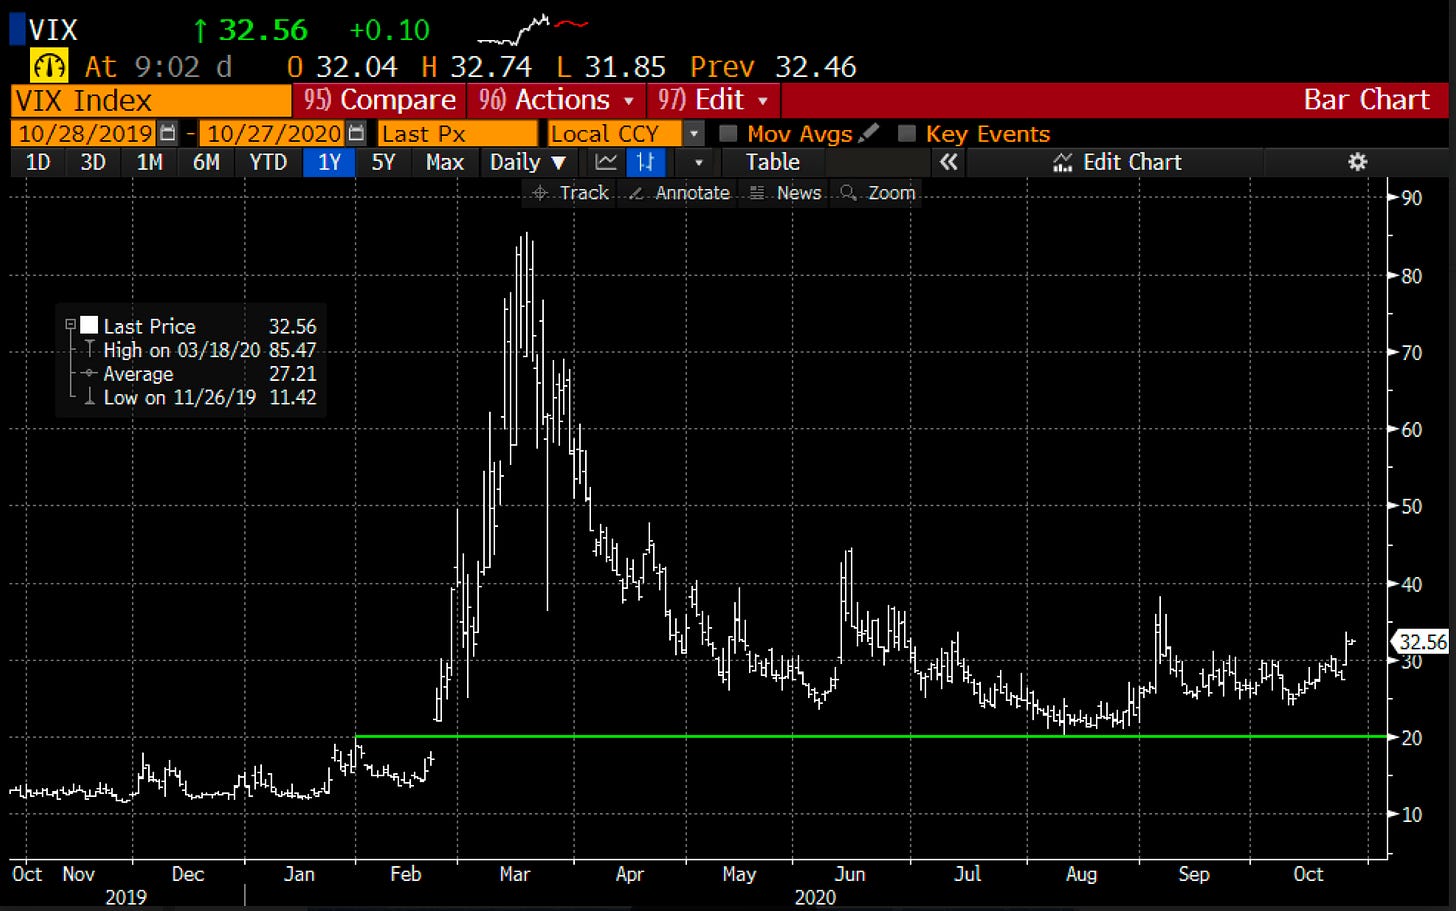Collapse panel with double-left chevron
Image resolution: width=1456 pixels, height=911 pixels.
point(948,162)
